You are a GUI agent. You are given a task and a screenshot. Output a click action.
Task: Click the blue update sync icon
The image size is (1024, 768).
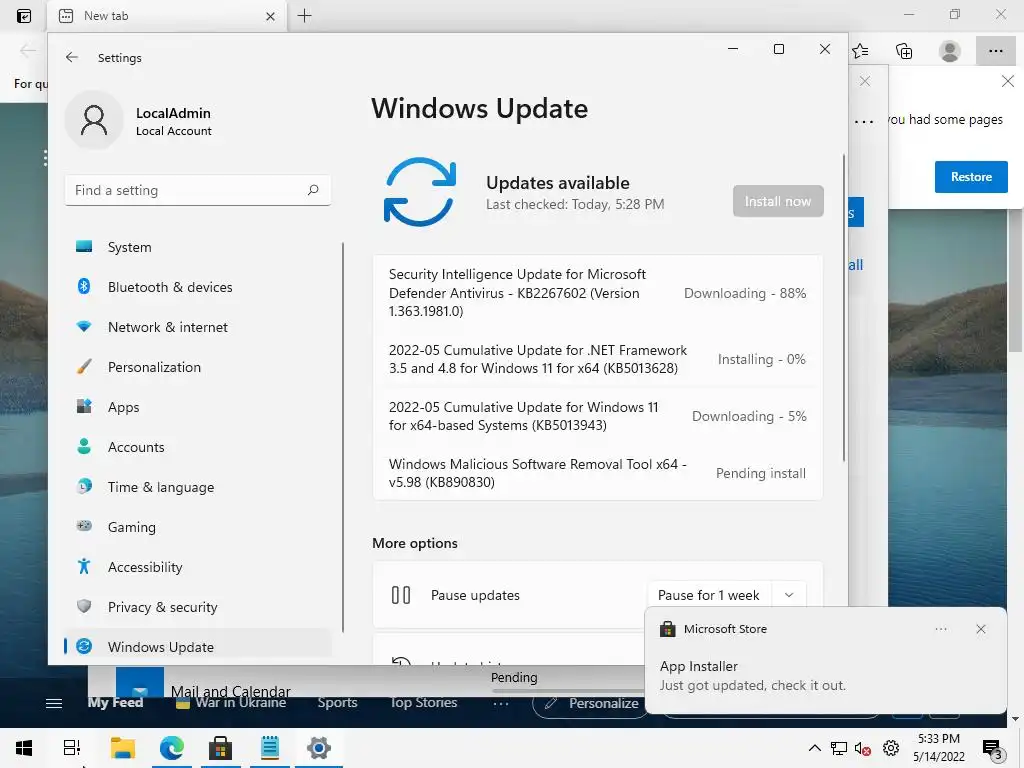(x=419, y=192)
